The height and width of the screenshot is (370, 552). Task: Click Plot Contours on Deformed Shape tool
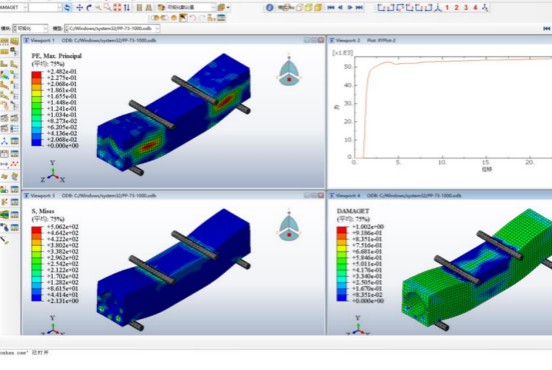(x=5, y=75)
